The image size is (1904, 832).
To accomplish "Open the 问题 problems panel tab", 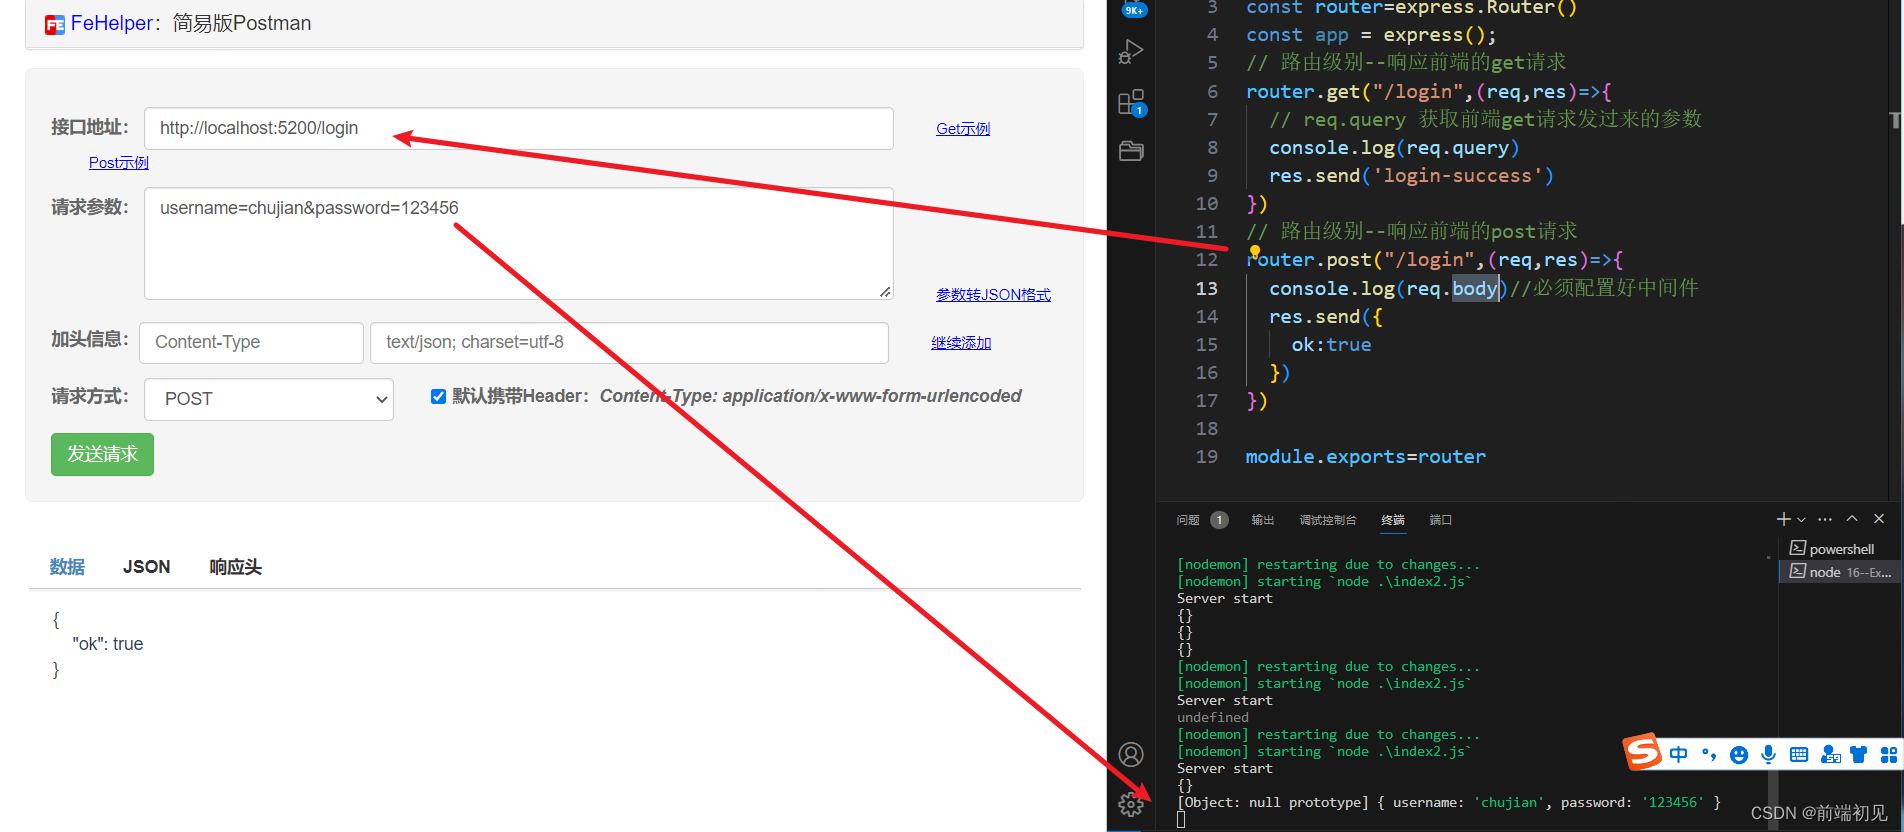I will click(x=1188, y=520).
